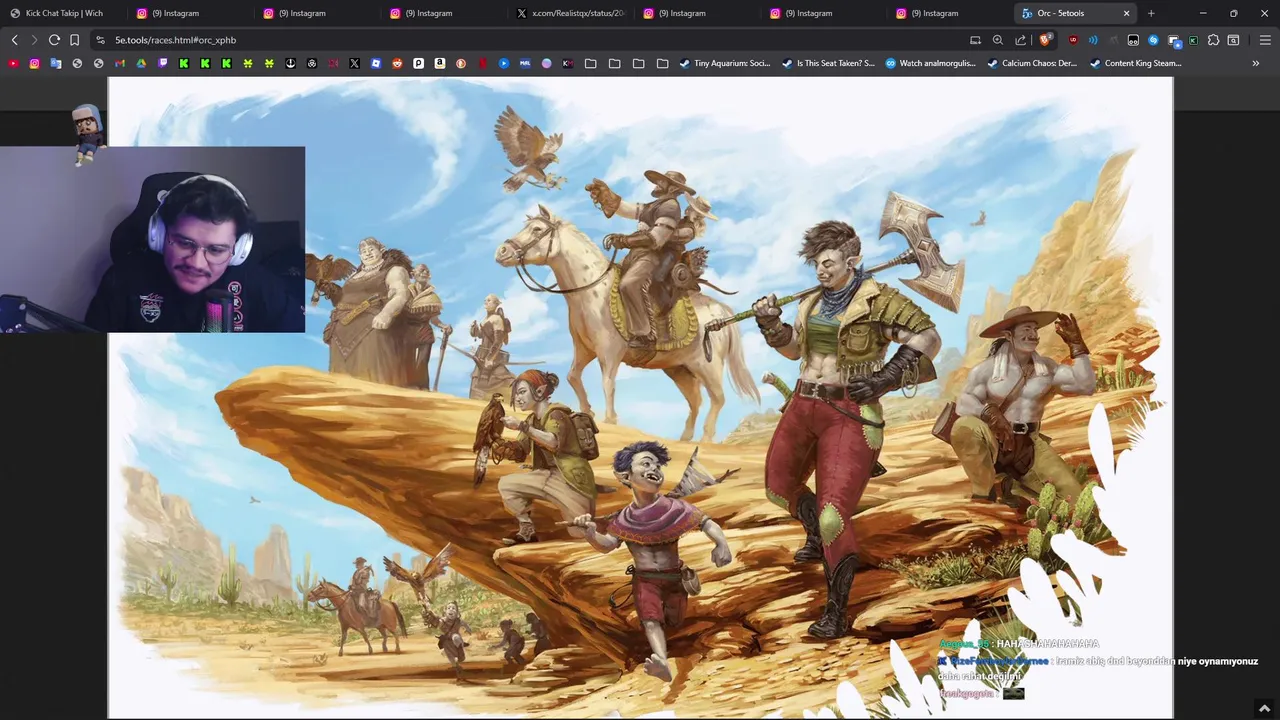Screen dimensions: 1280x720
Task: Click the X (Twitter) bookmark icon
Action: [x=354, y=63]
